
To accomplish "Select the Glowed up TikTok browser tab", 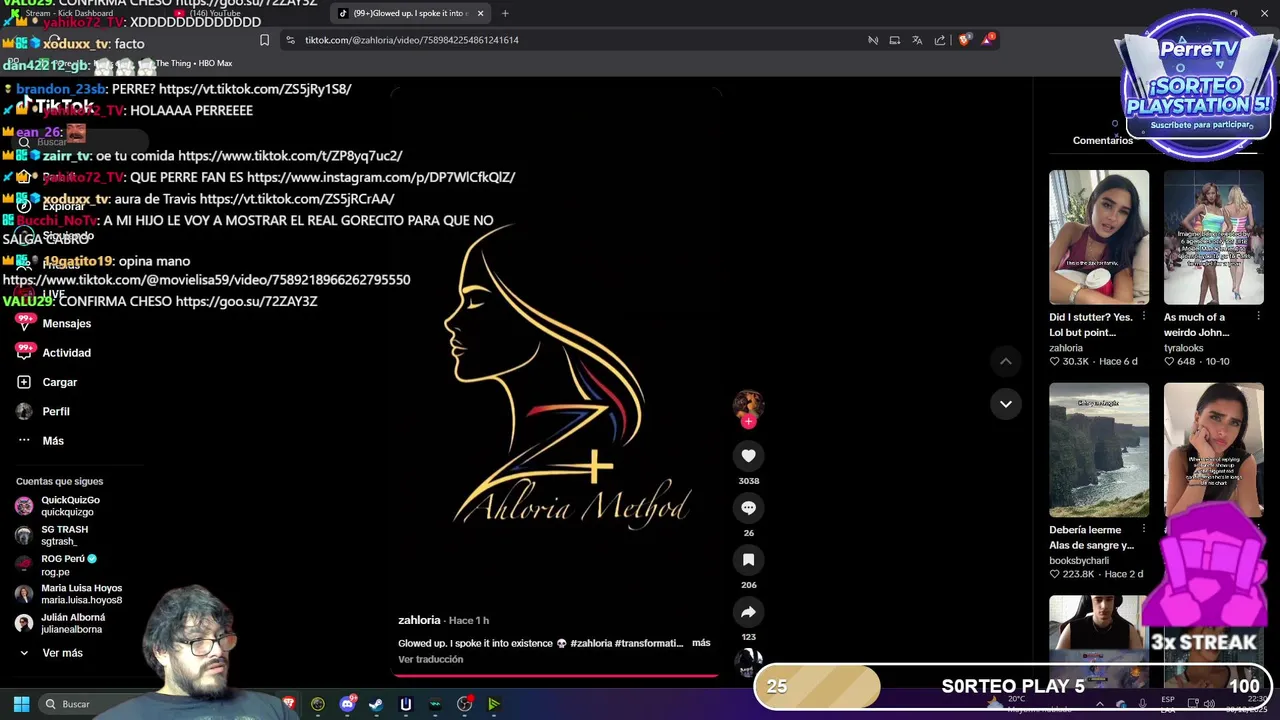I will click(410, 13).
